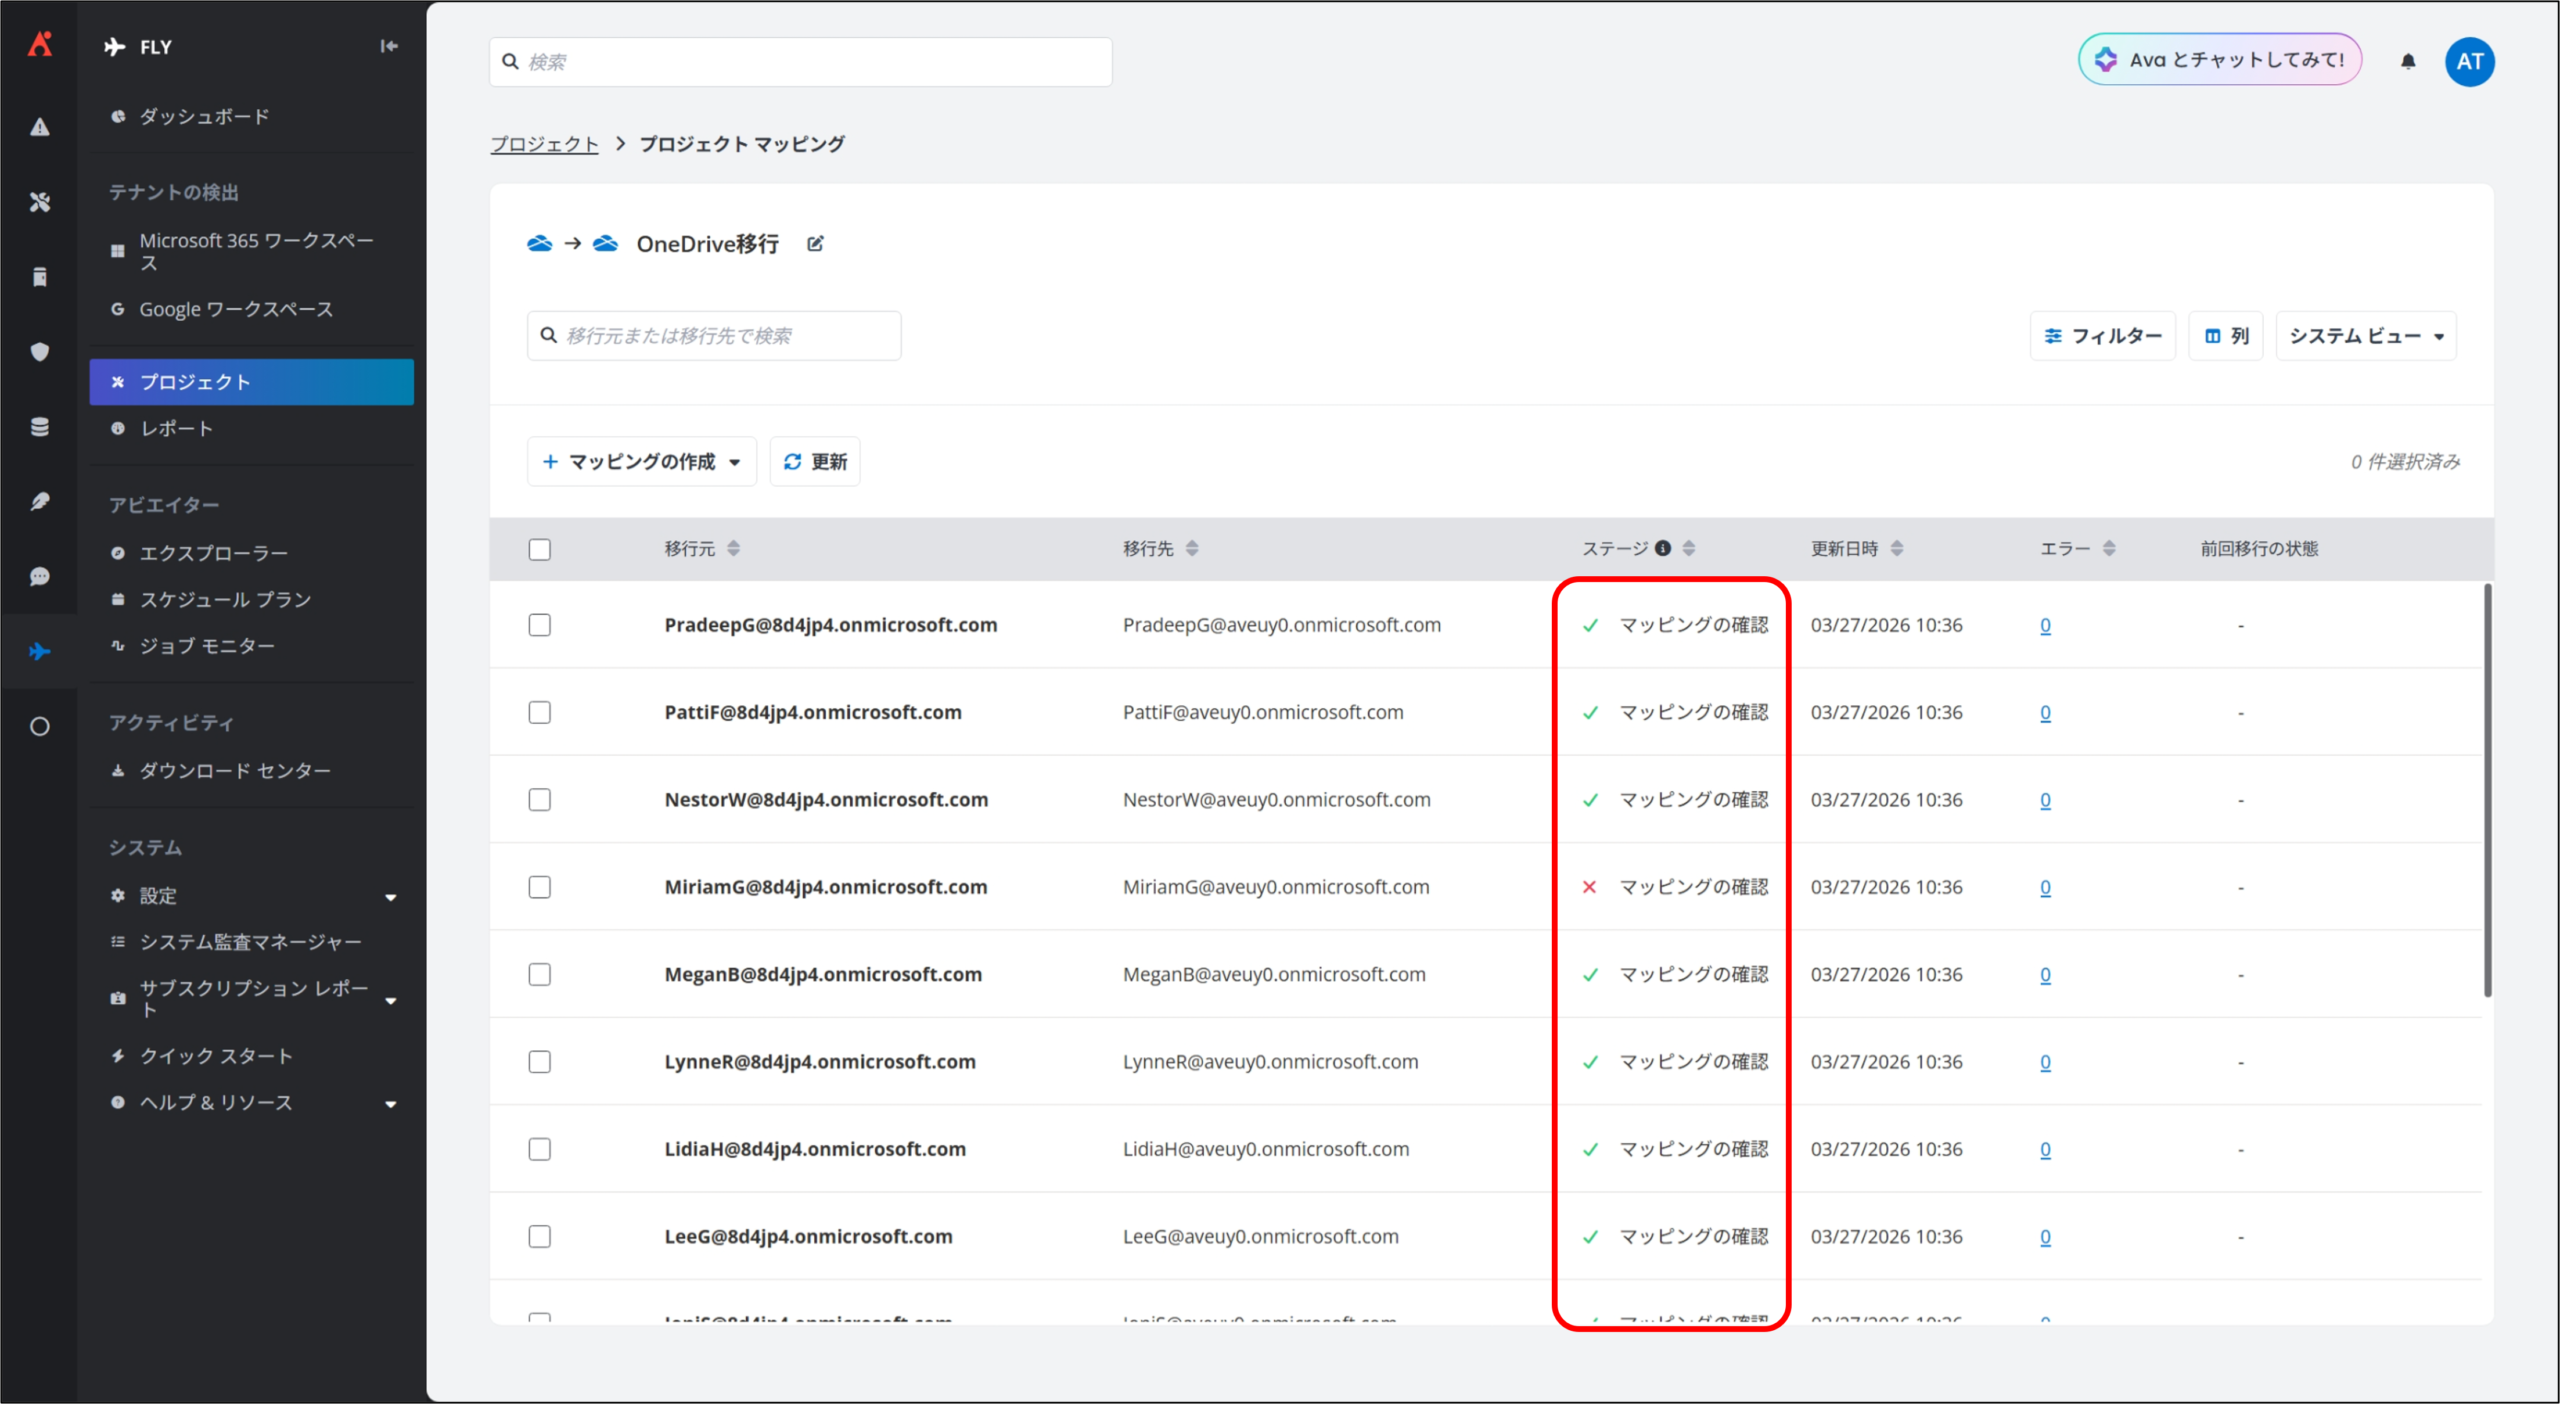This screenshot has width=2560, height=1404.
Task: Collapse the FLY sidebar panel
Action: (x=389, y=46)
